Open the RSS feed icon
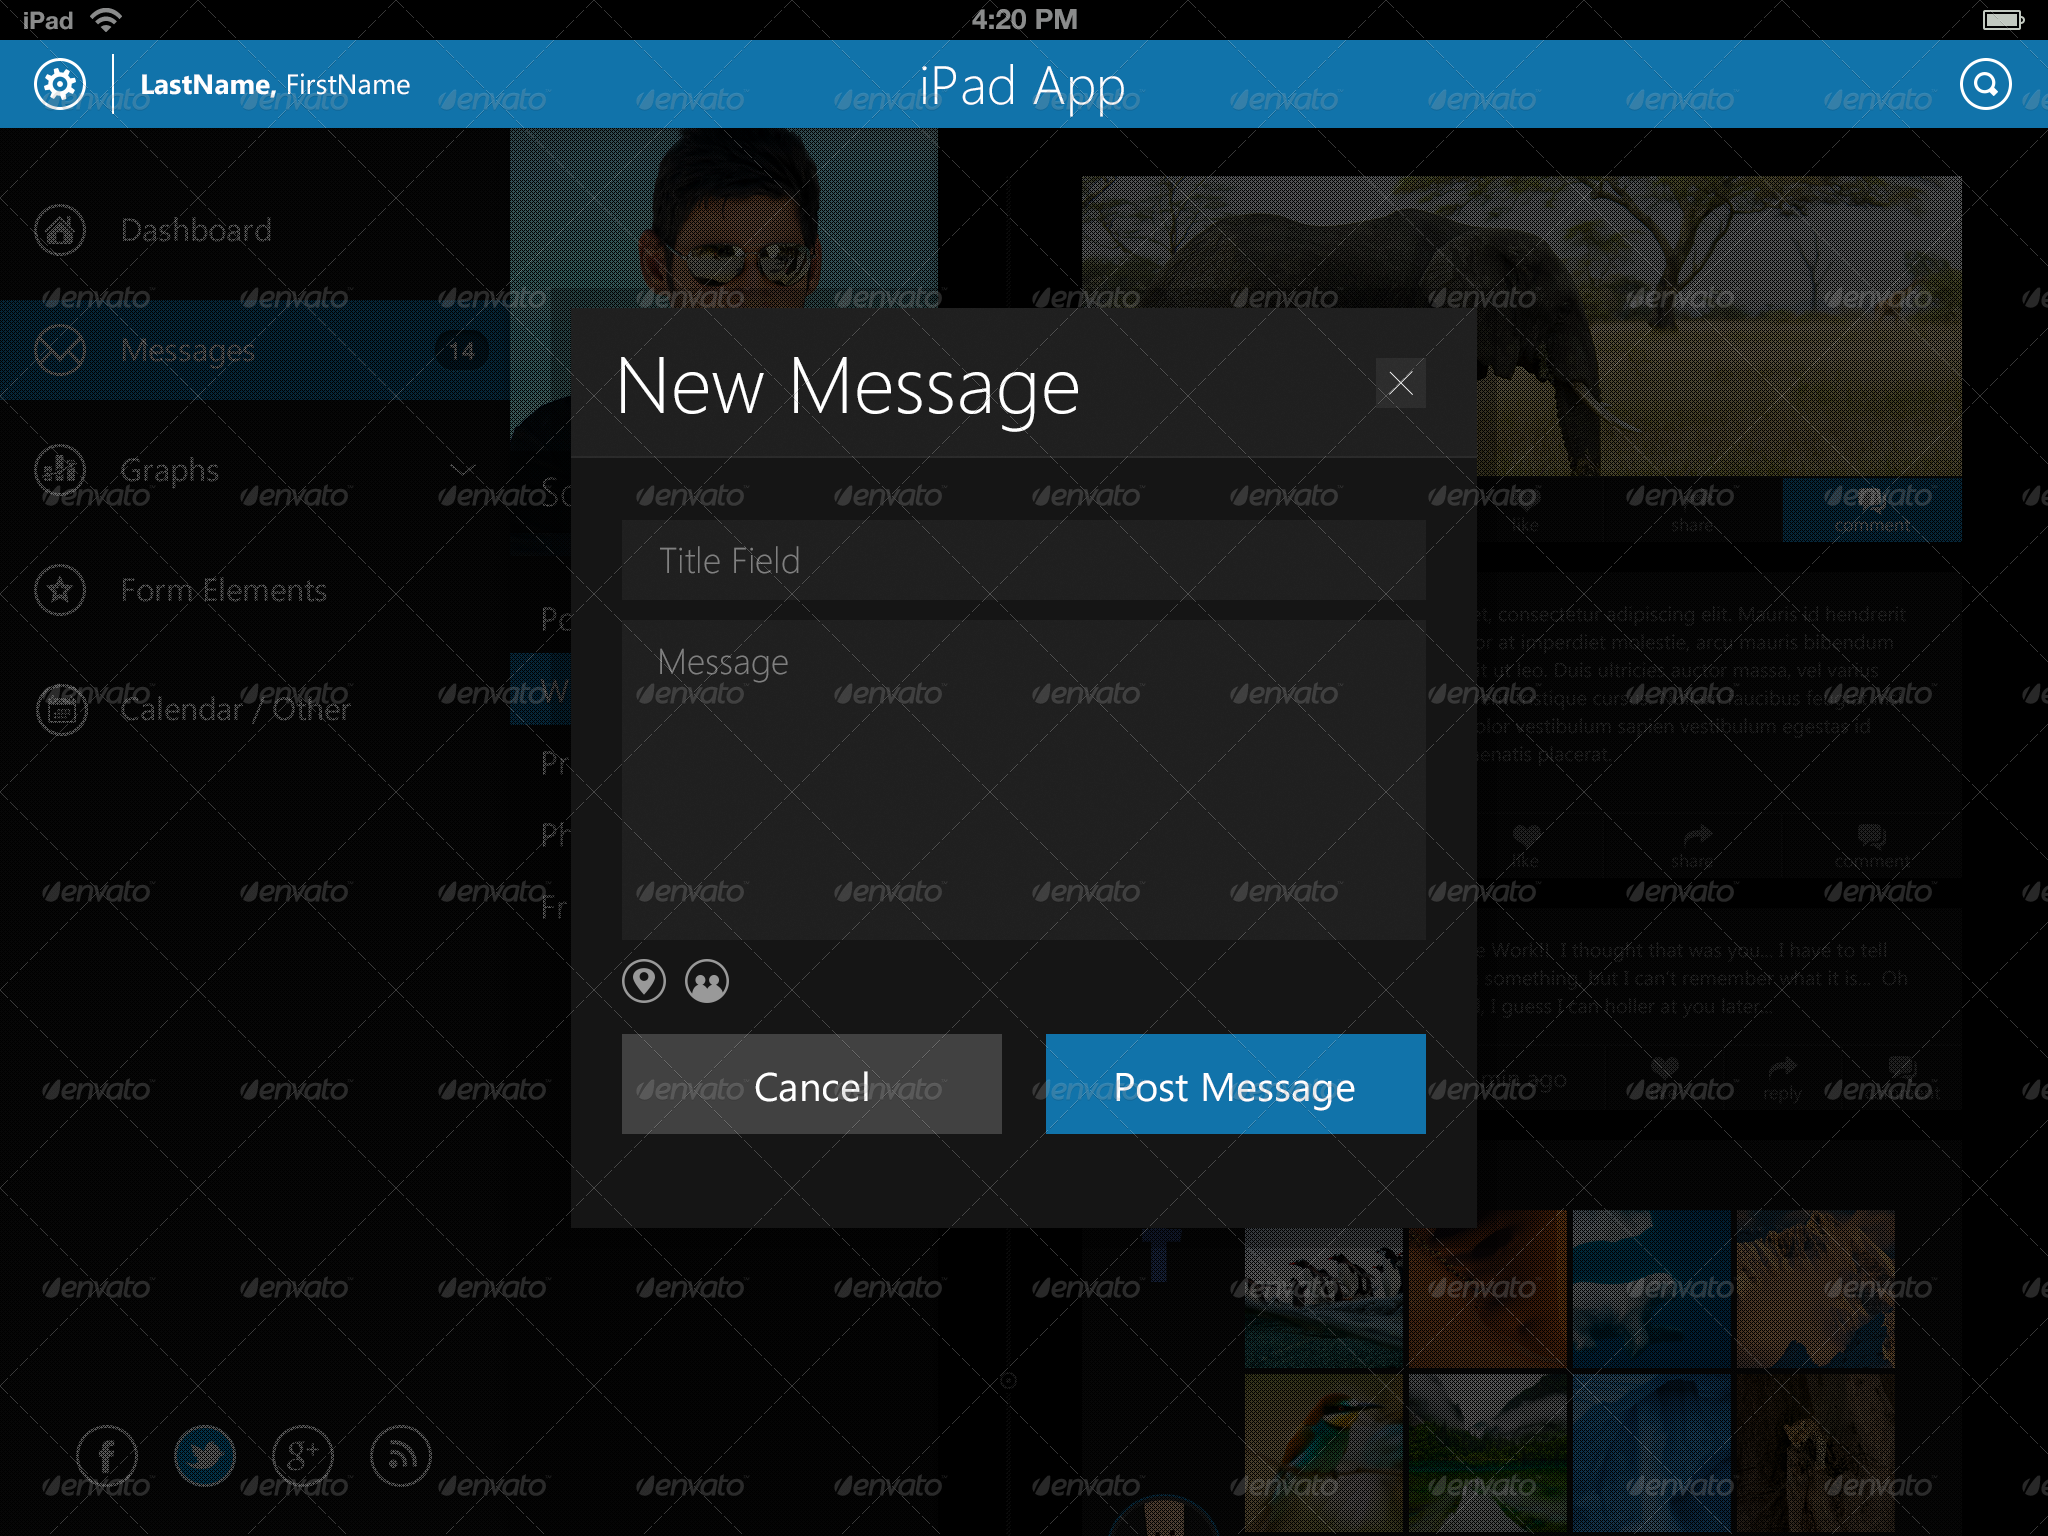 400,1457
